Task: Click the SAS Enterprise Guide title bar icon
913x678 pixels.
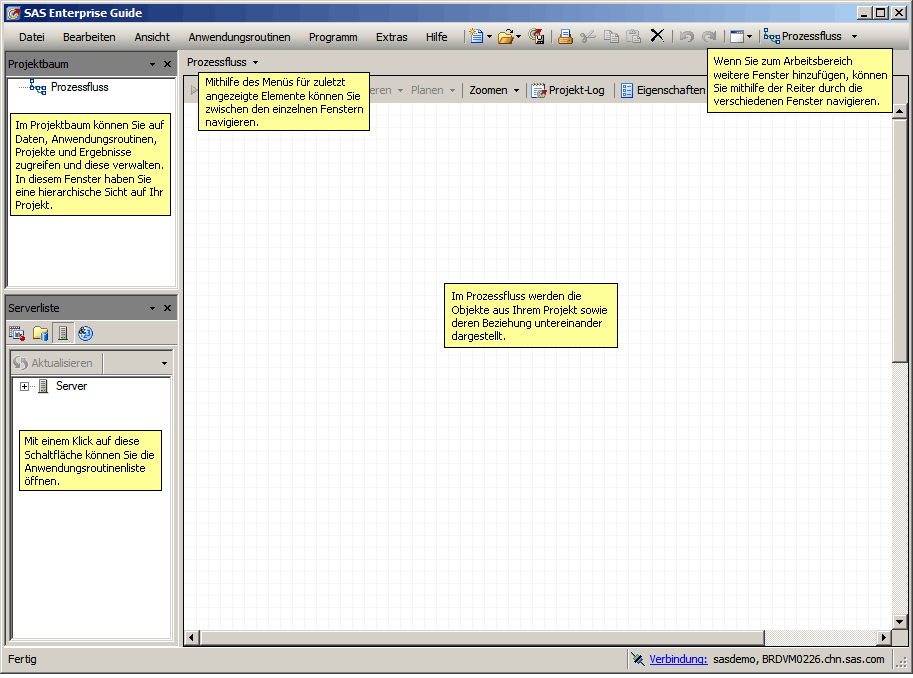Action: (x=13, y=13)
